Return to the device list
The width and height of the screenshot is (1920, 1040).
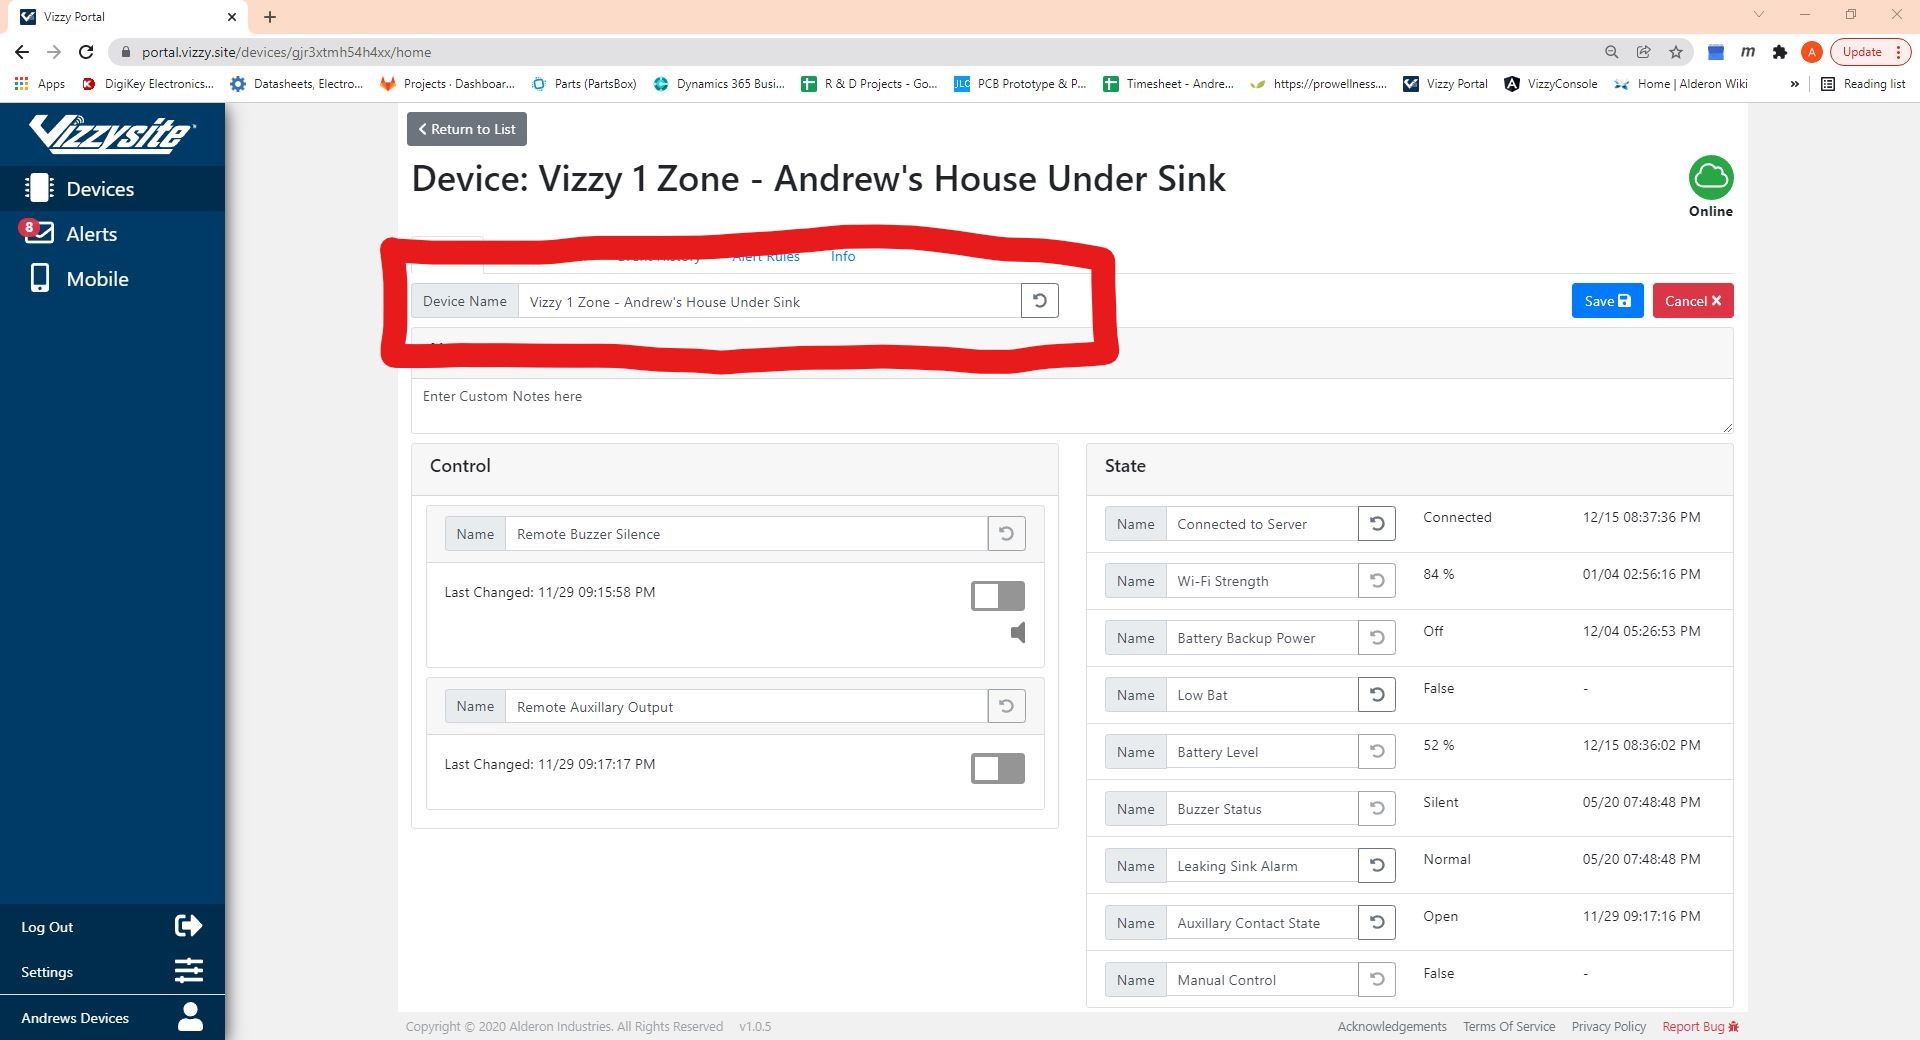click(x=467, y=129)
